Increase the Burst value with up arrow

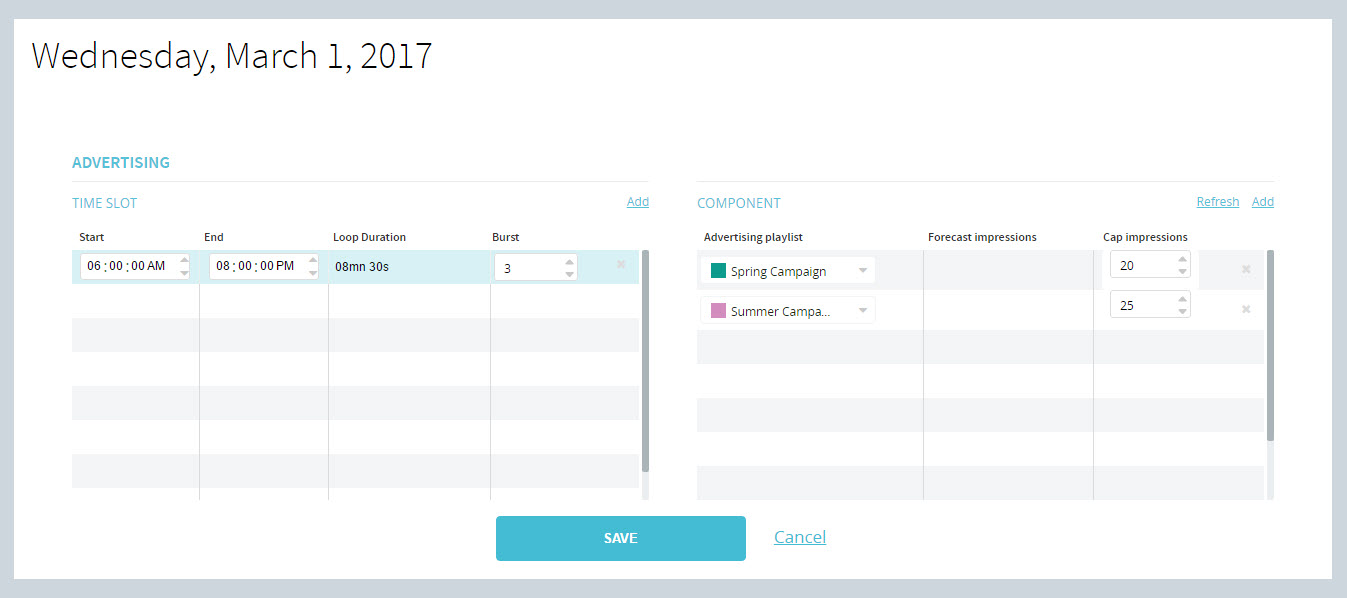click(x=569, y=261)
